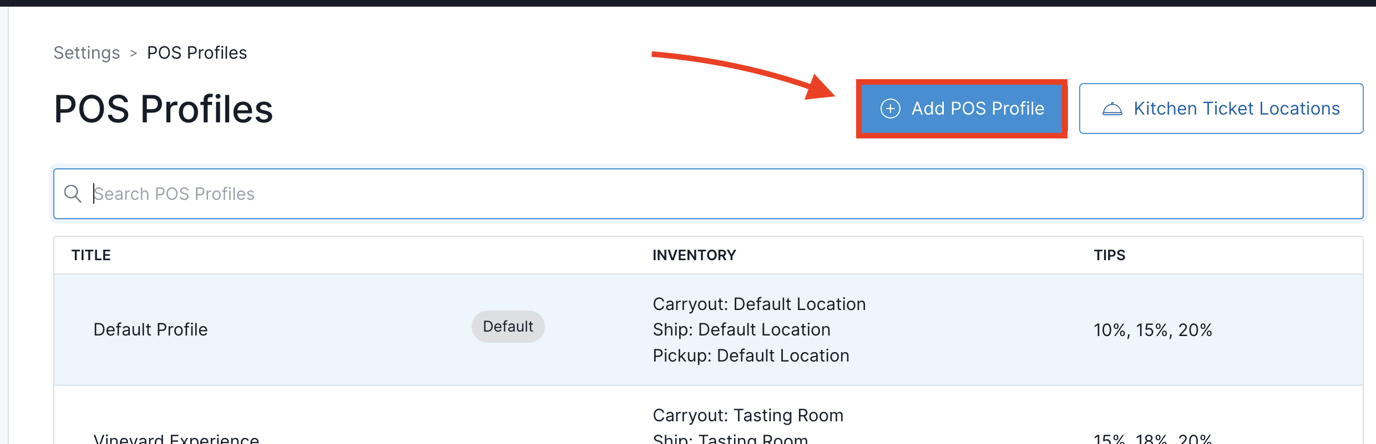Click the cloche icon for Kitchen Ticket Locations
The height and width of the screenshot is (444, 1376).
[1112, 109]
